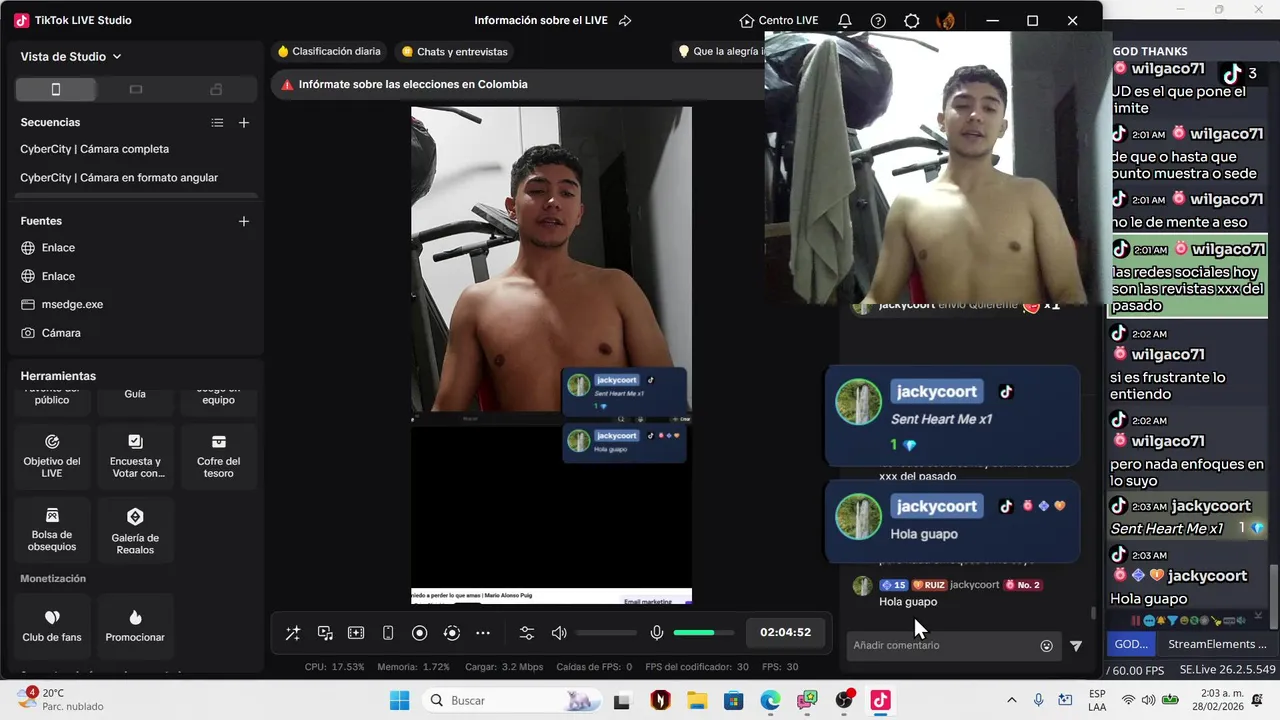
Task: Open the Cofre del tesoro tool
Action: pyautogui.click(x=218, y=457)
